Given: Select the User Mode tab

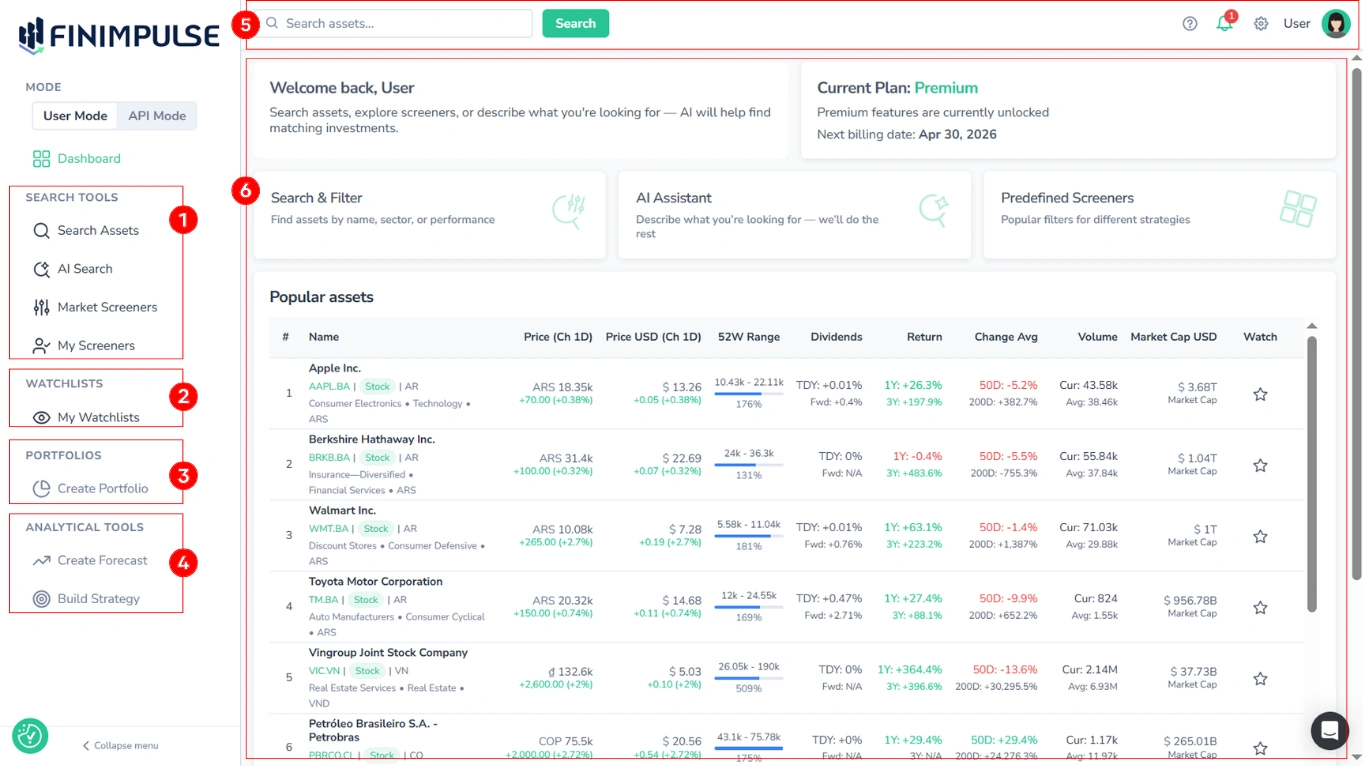Looking at the screenshot, I should point(74,115).
